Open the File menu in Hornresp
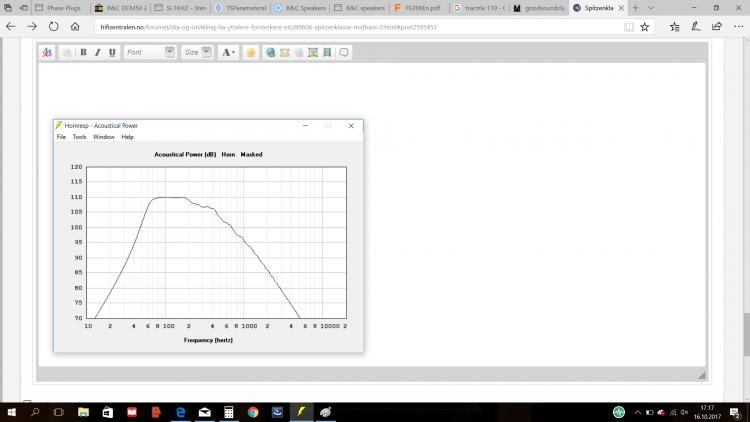The image size is (750, 422). [x=61, y=137]
